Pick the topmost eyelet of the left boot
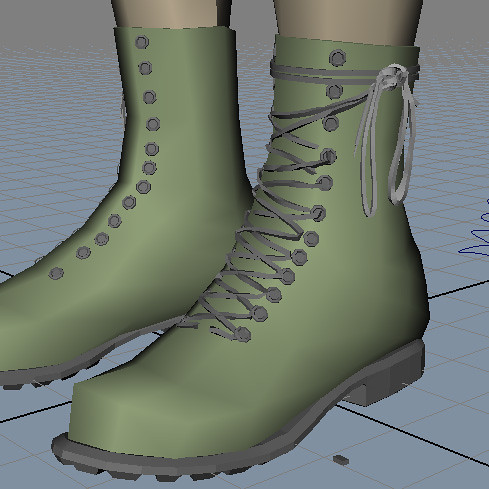Viewport: 489px width, 489px height. click(x=142, y=42)
